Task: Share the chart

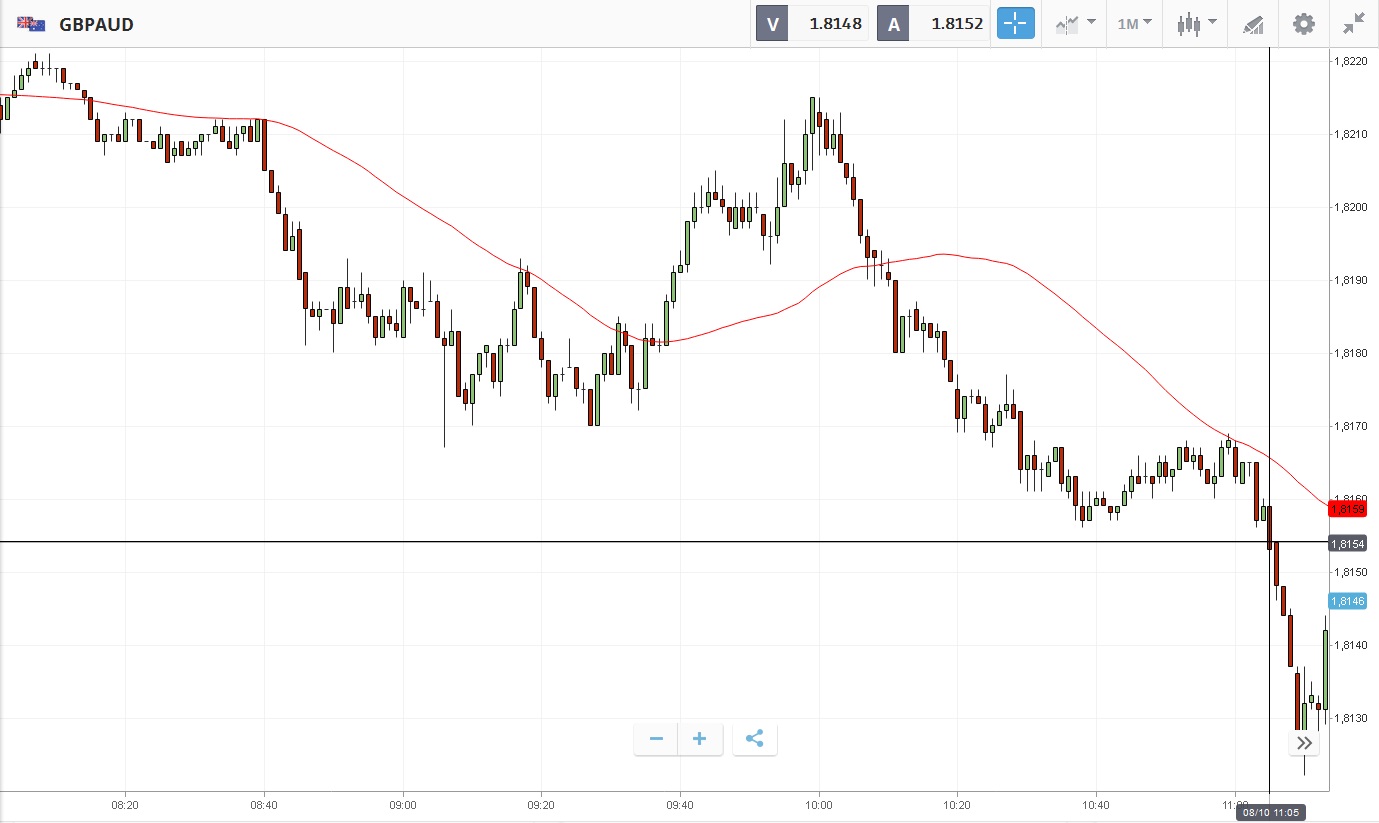Action: click(x=755, y=739)
